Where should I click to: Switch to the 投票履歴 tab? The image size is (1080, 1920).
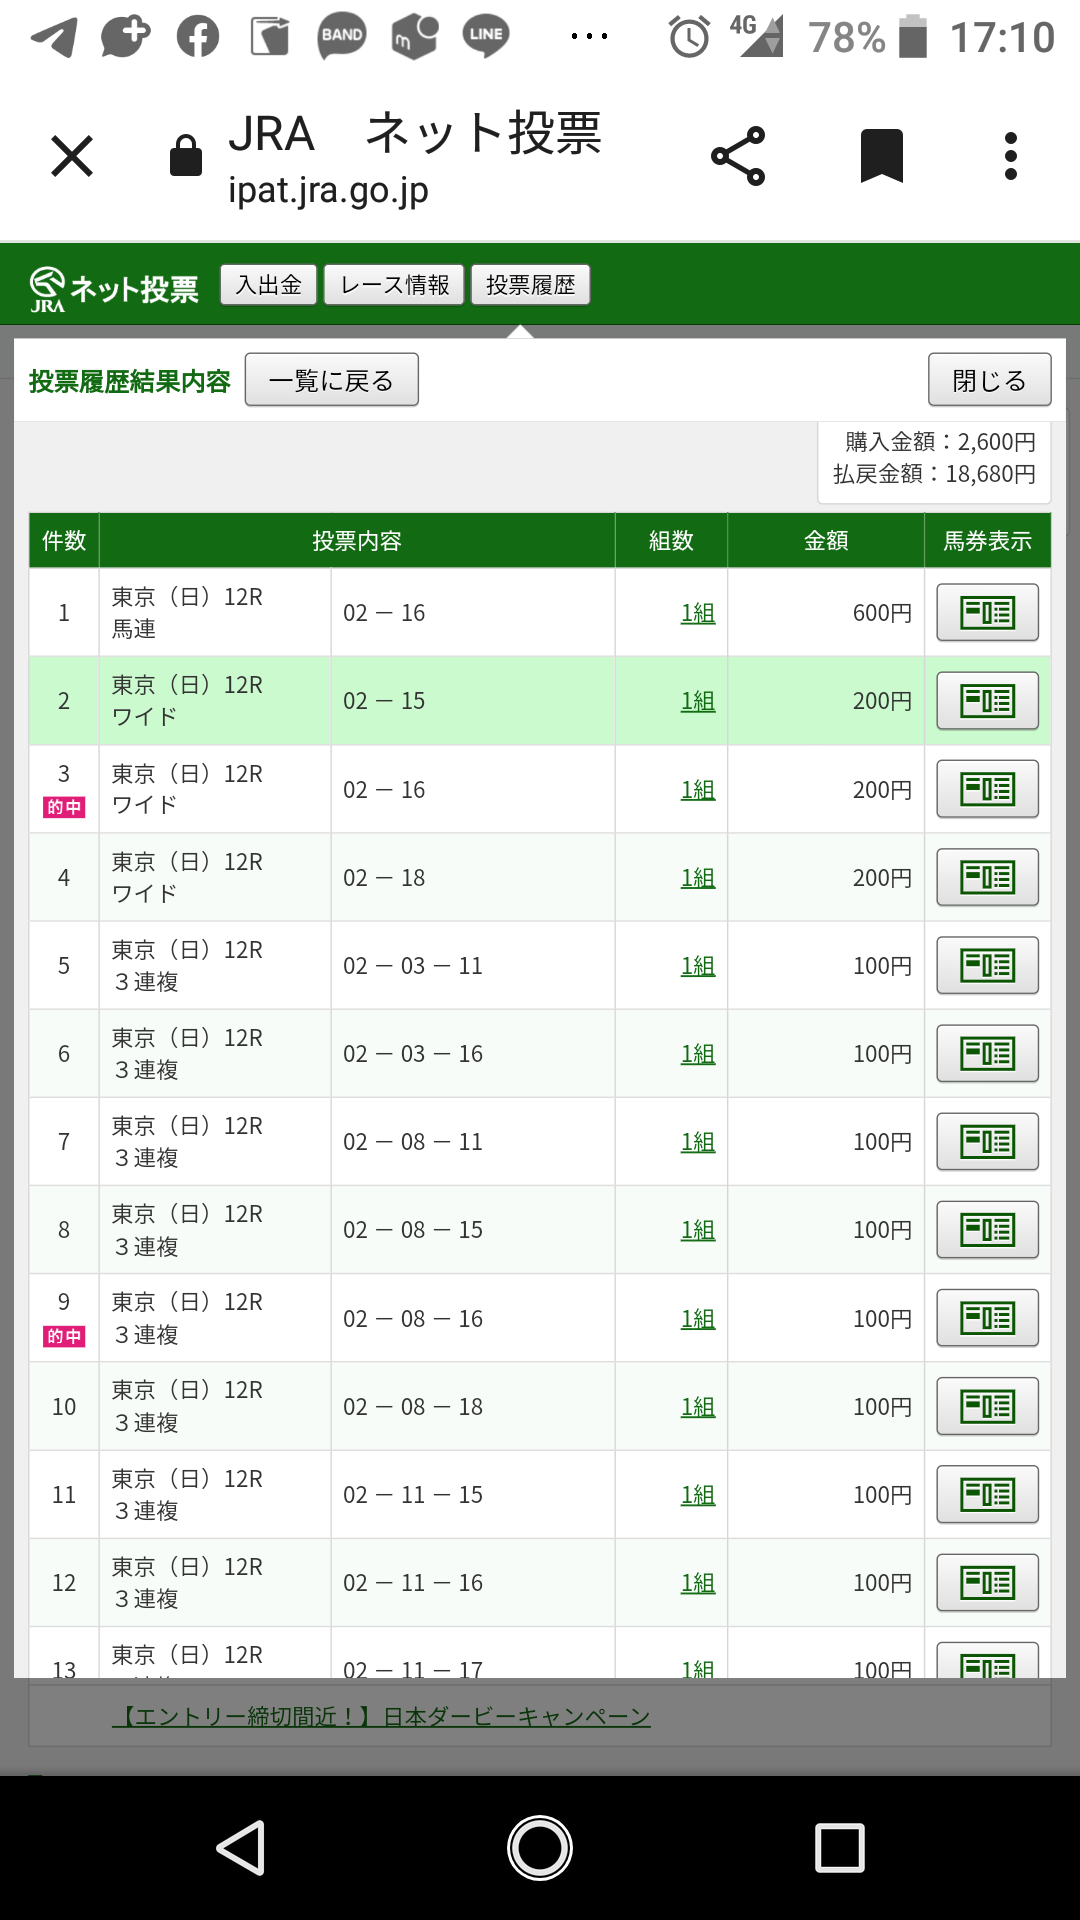click(x=530, y=285)
